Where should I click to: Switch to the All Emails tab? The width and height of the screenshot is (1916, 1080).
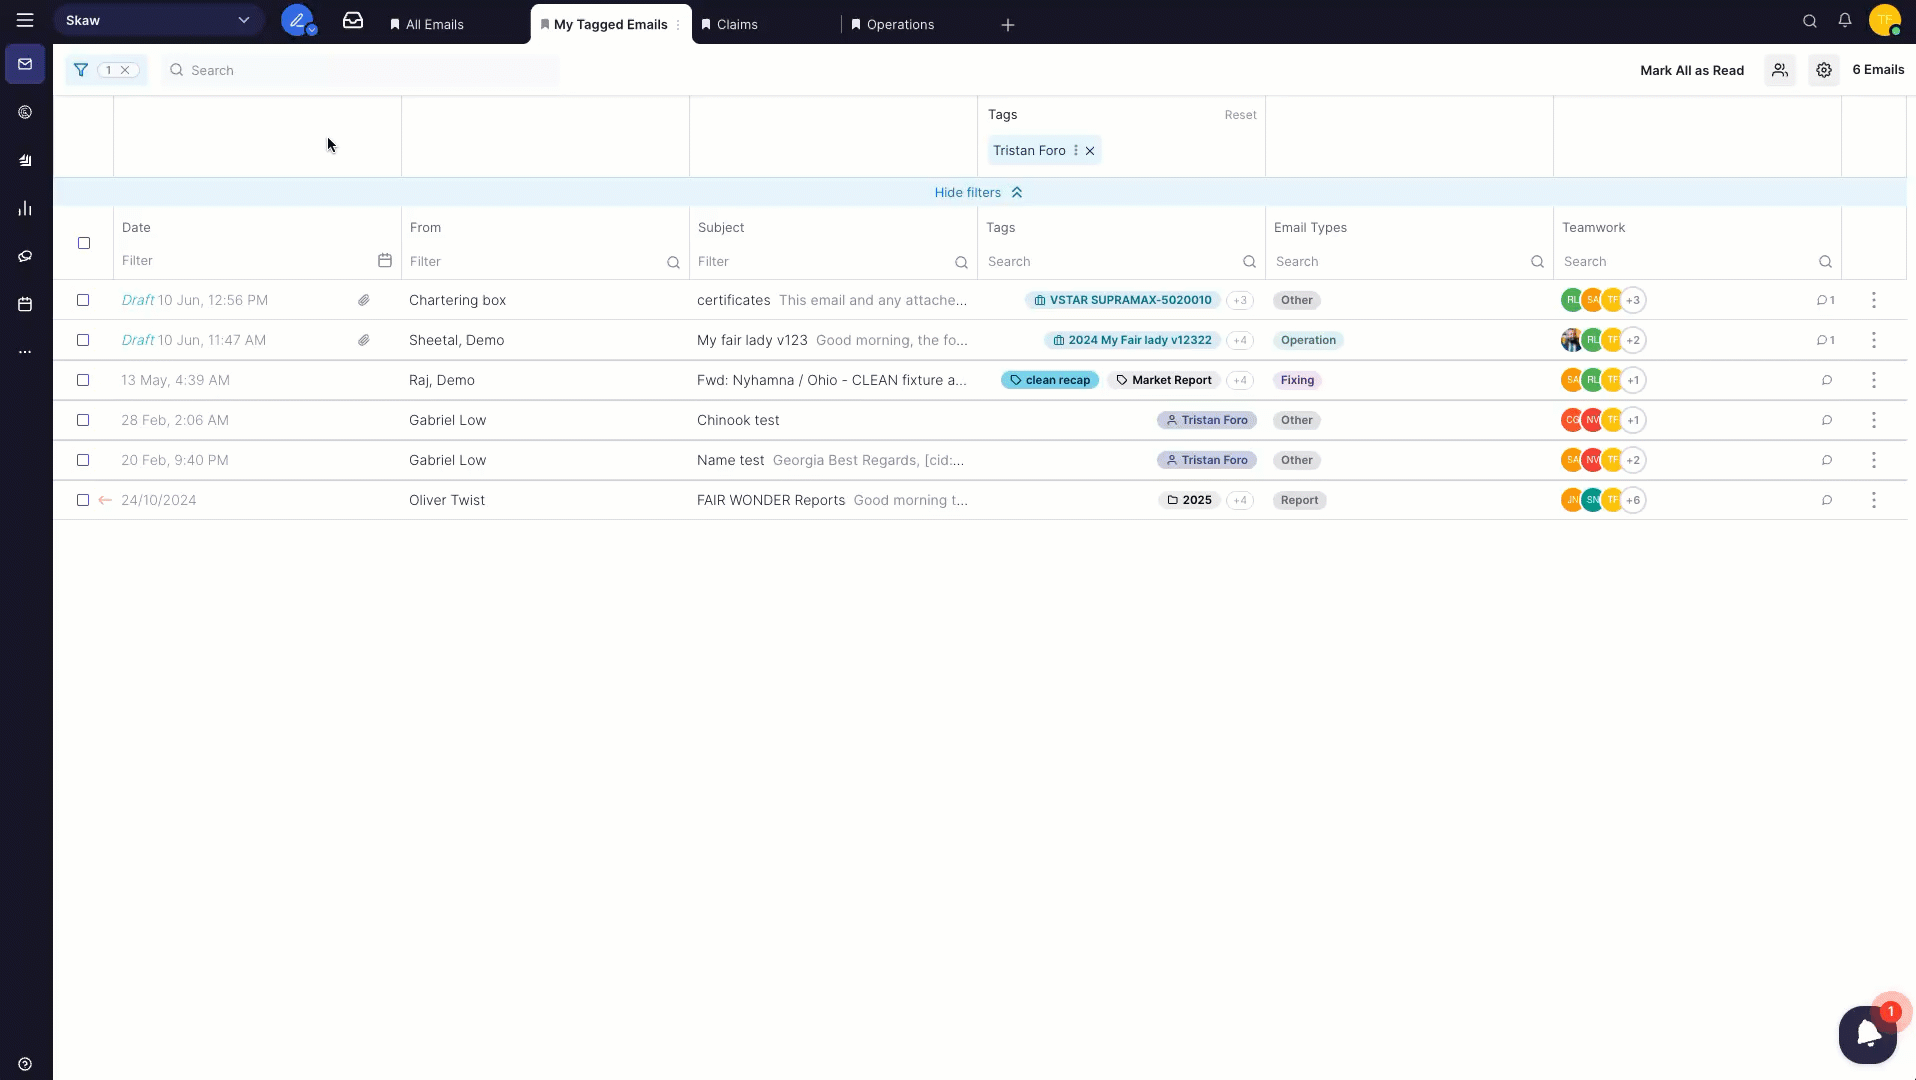coord(434,24)
